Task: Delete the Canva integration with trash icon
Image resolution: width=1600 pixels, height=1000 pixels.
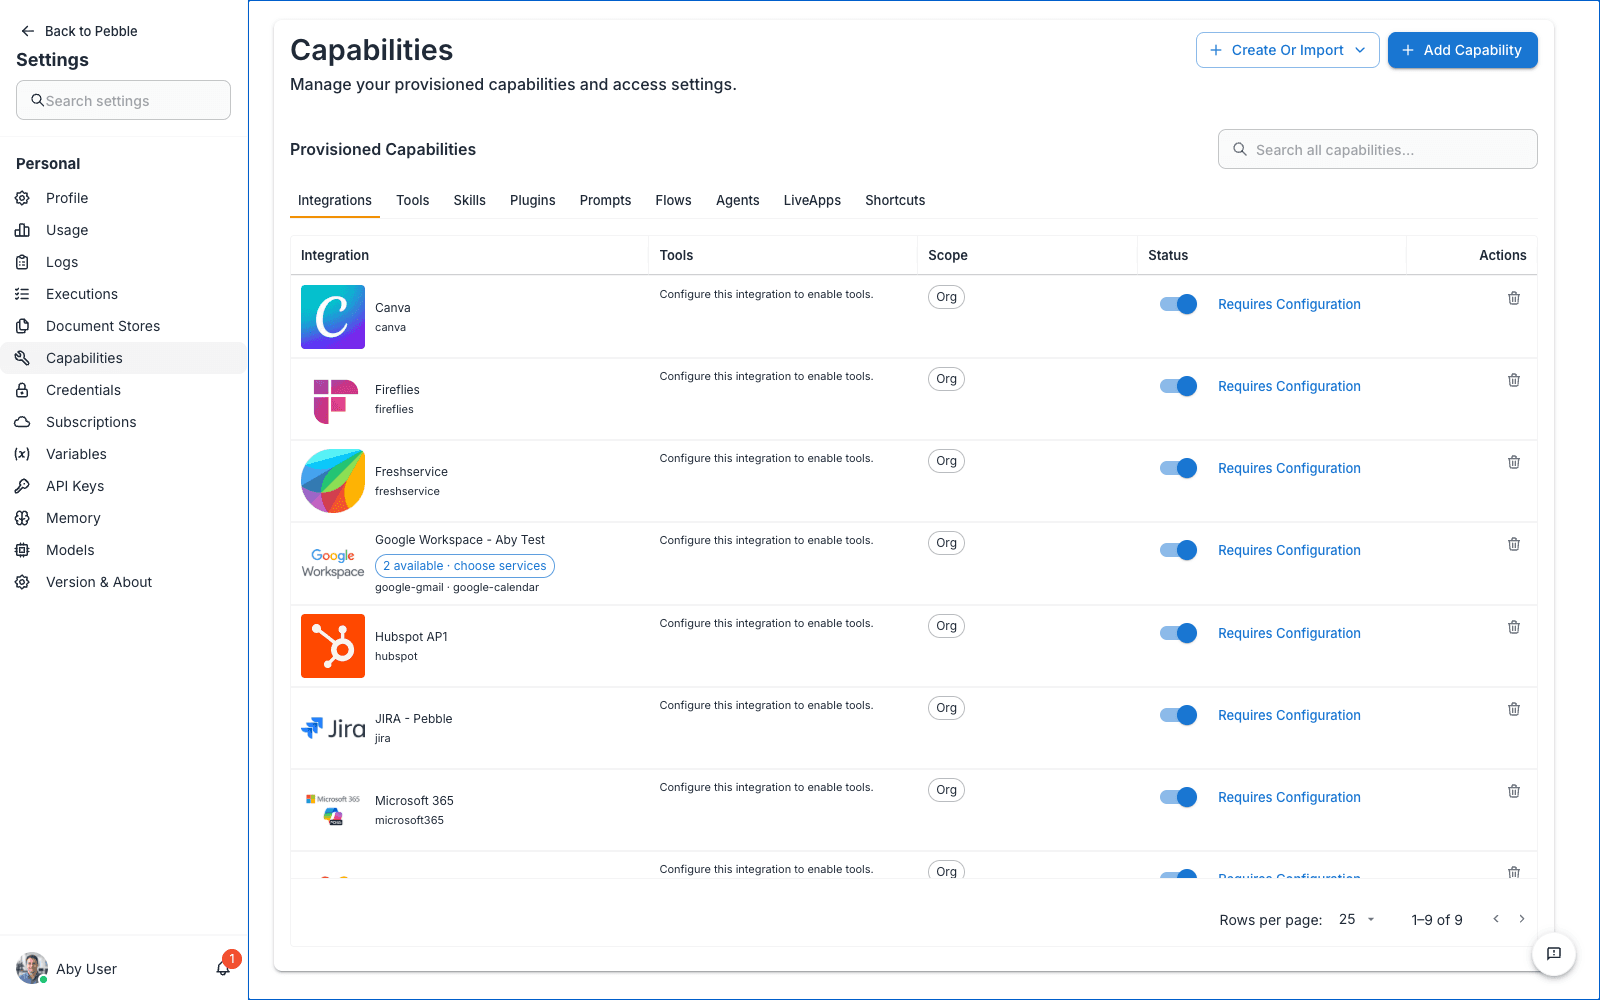Action: pos(1514,298)
